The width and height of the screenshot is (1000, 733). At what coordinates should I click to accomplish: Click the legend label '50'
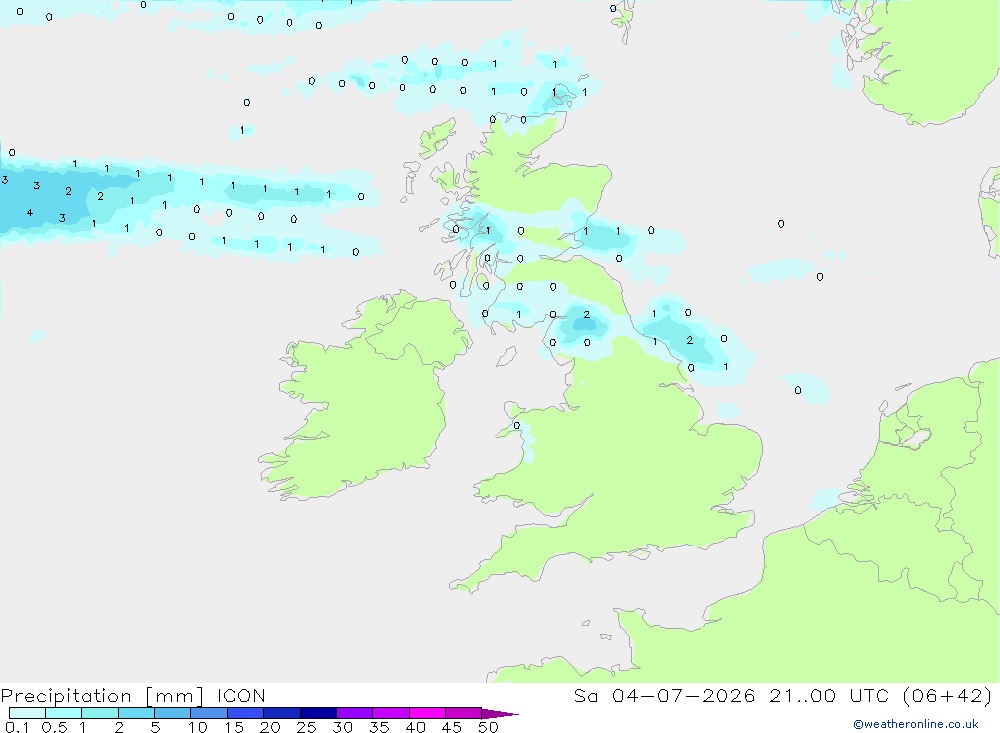tap(489, 727)
